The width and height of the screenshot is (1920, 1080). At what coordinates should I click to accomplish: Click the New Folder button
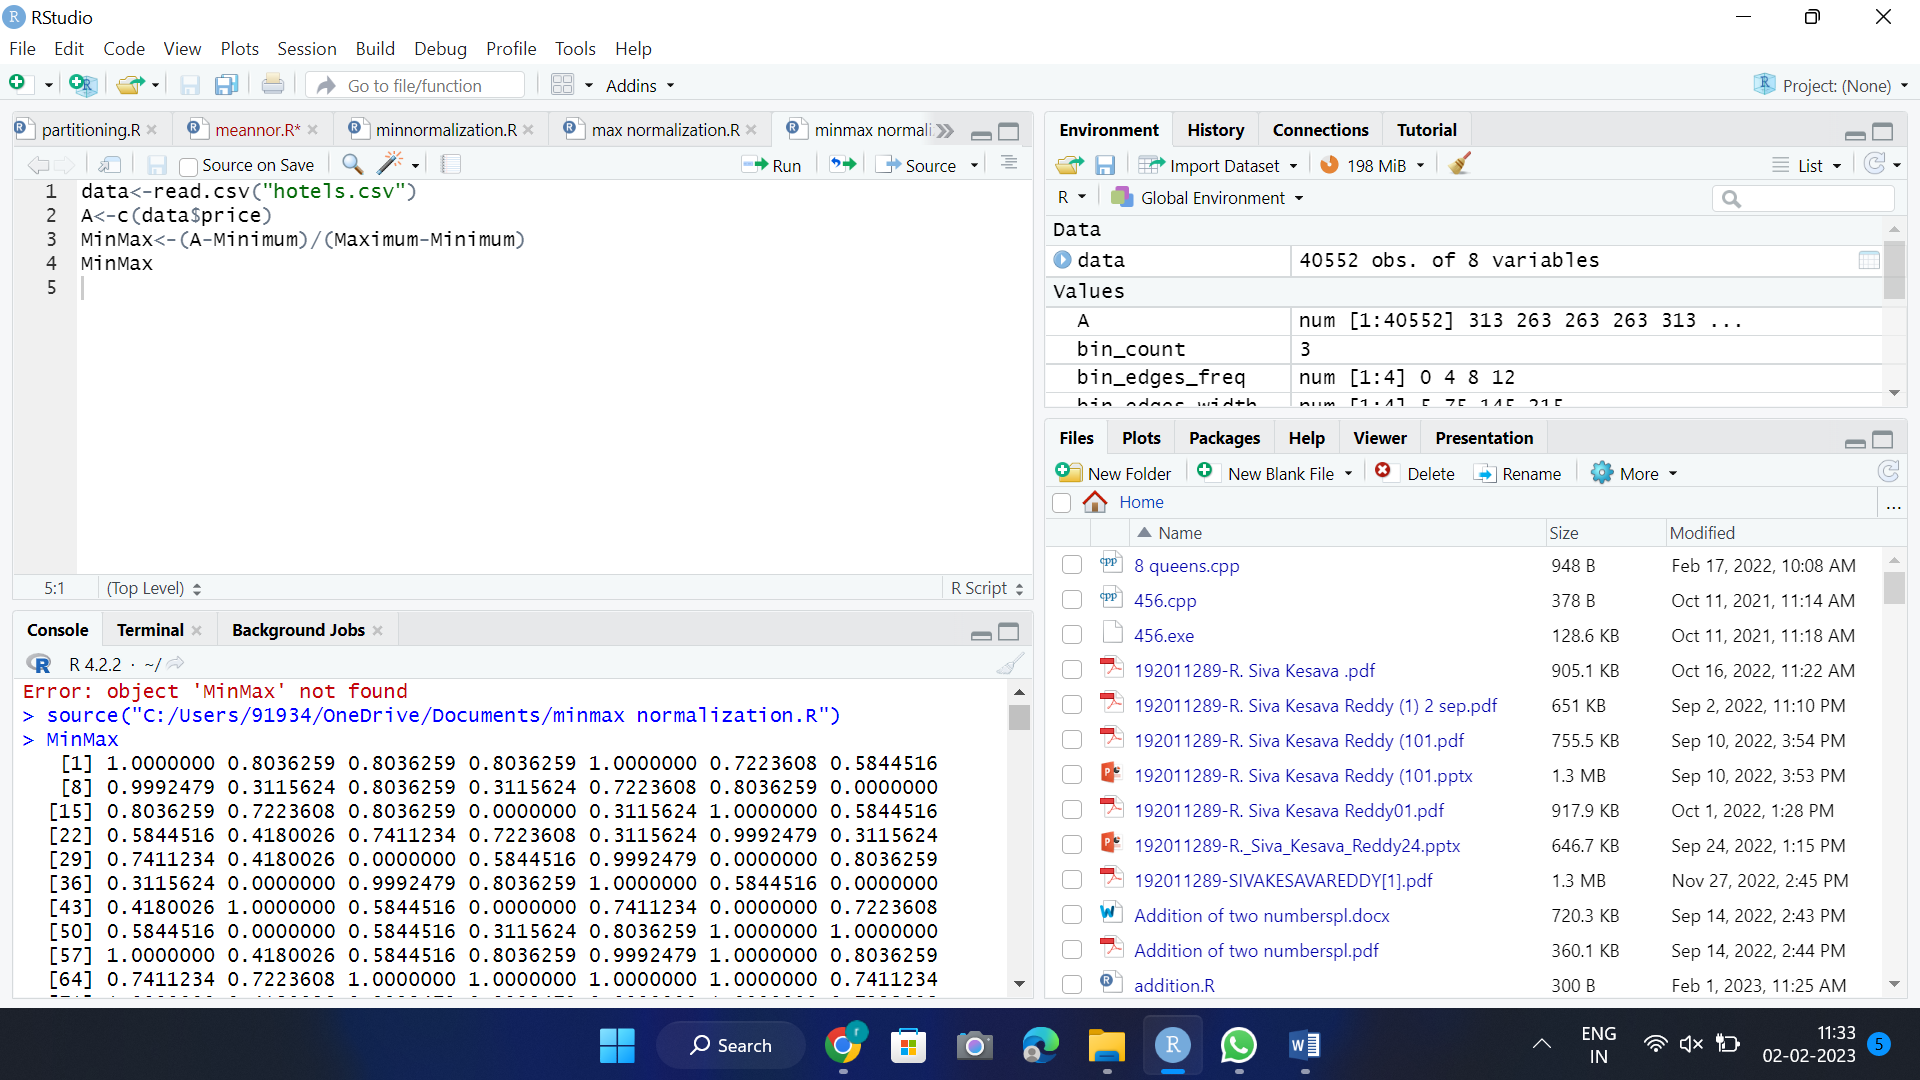click(x=1113, y=473)
